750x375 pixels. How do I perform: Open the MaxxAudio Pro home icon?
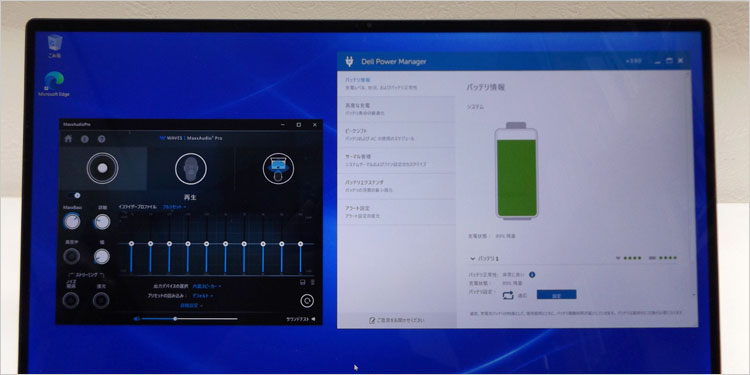click(x=68, y=139)
